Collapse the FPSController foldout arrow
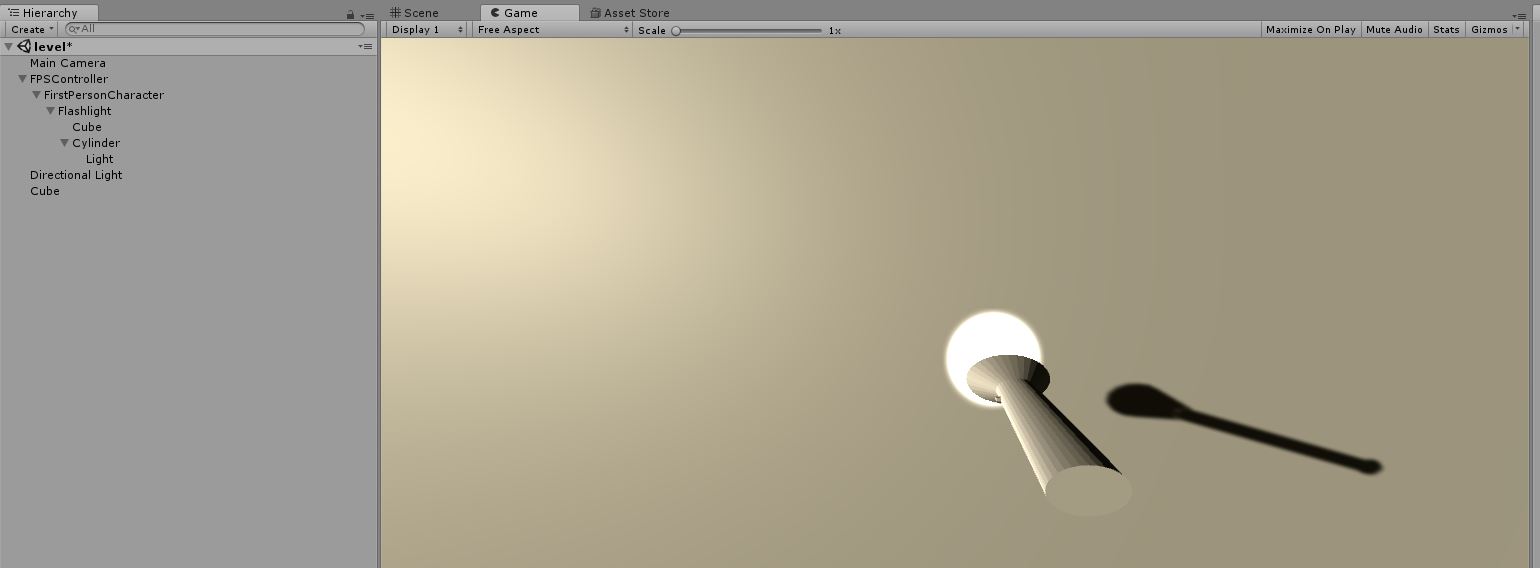This screenshot has height=568, width=1540. 22,79
